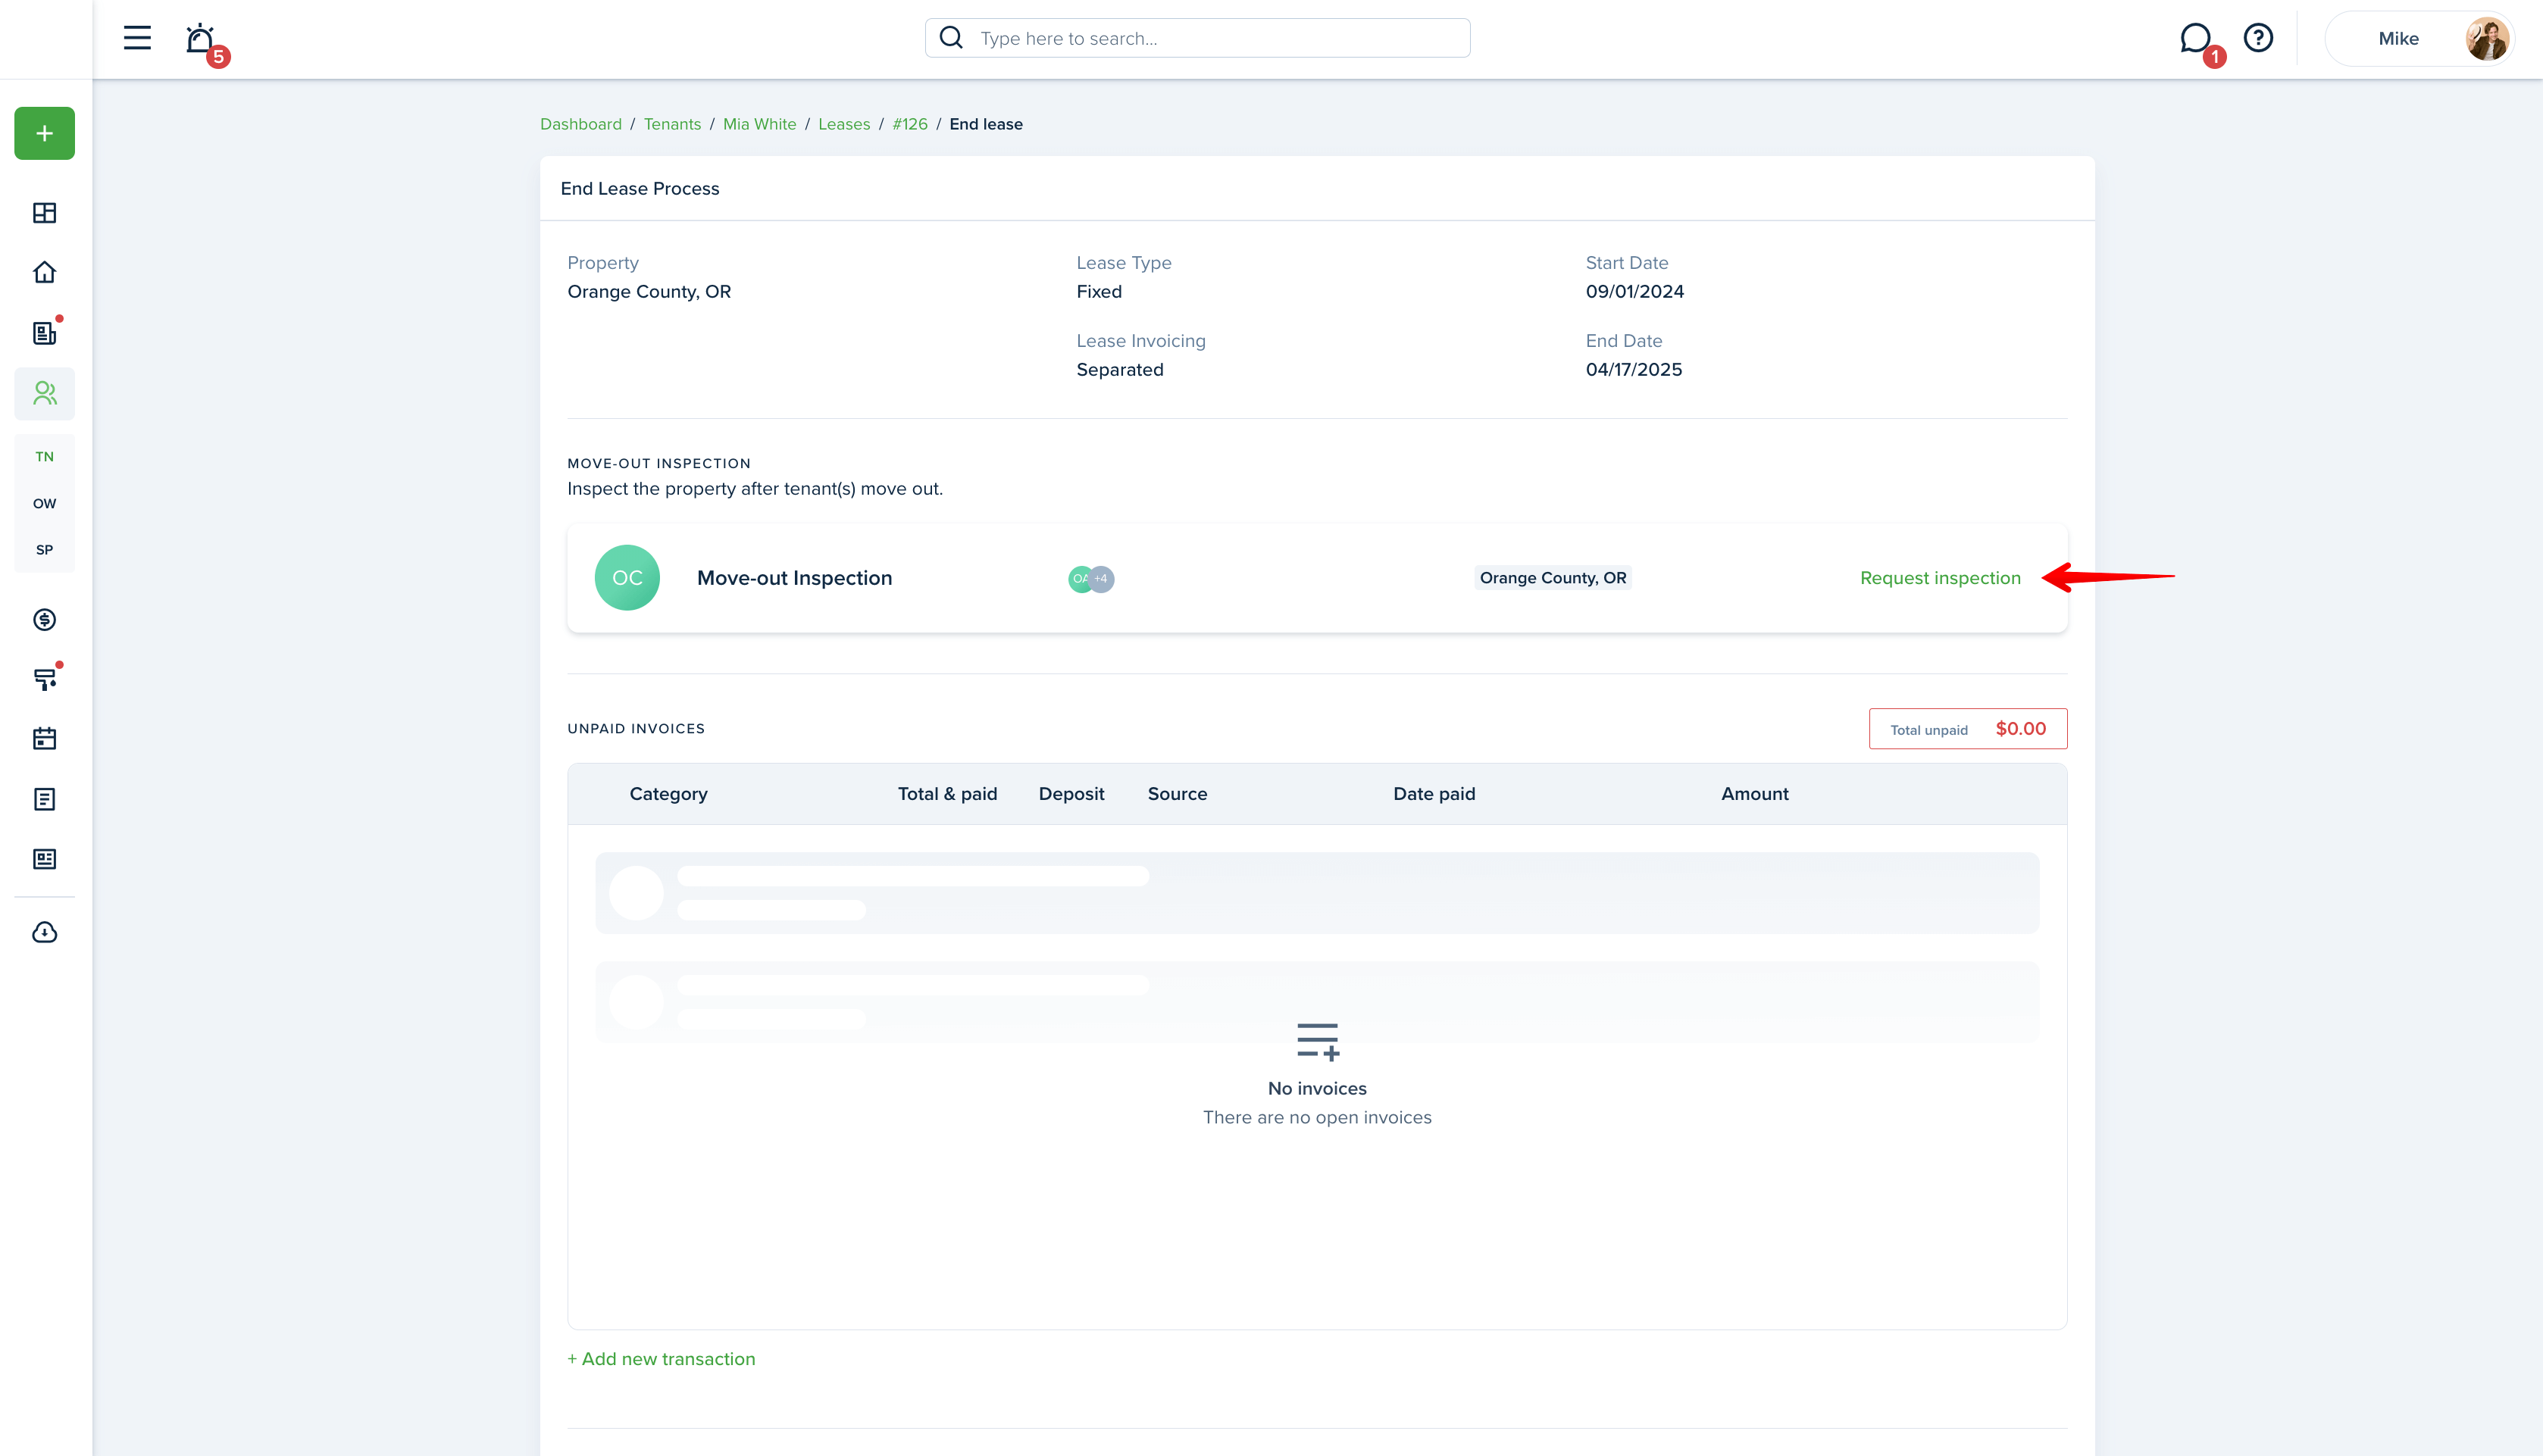Viewport: 2543px width, 1456px height.
Task: Click Add new transaction link
Action: point(661,1359)
